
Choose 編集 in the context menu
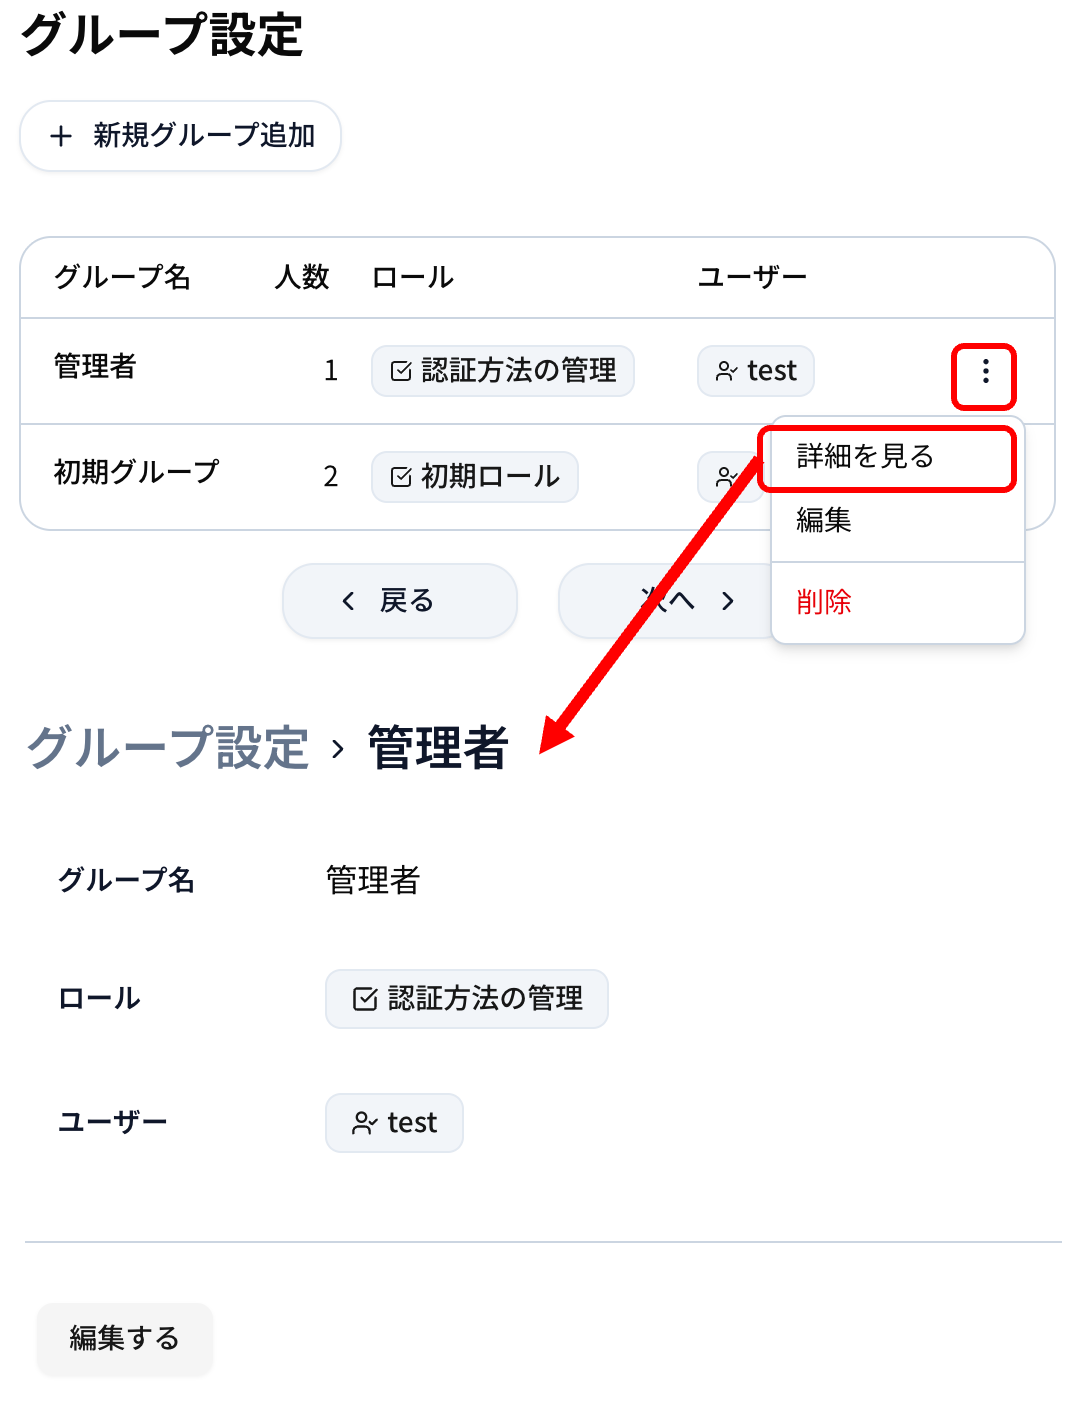(824, 520)
